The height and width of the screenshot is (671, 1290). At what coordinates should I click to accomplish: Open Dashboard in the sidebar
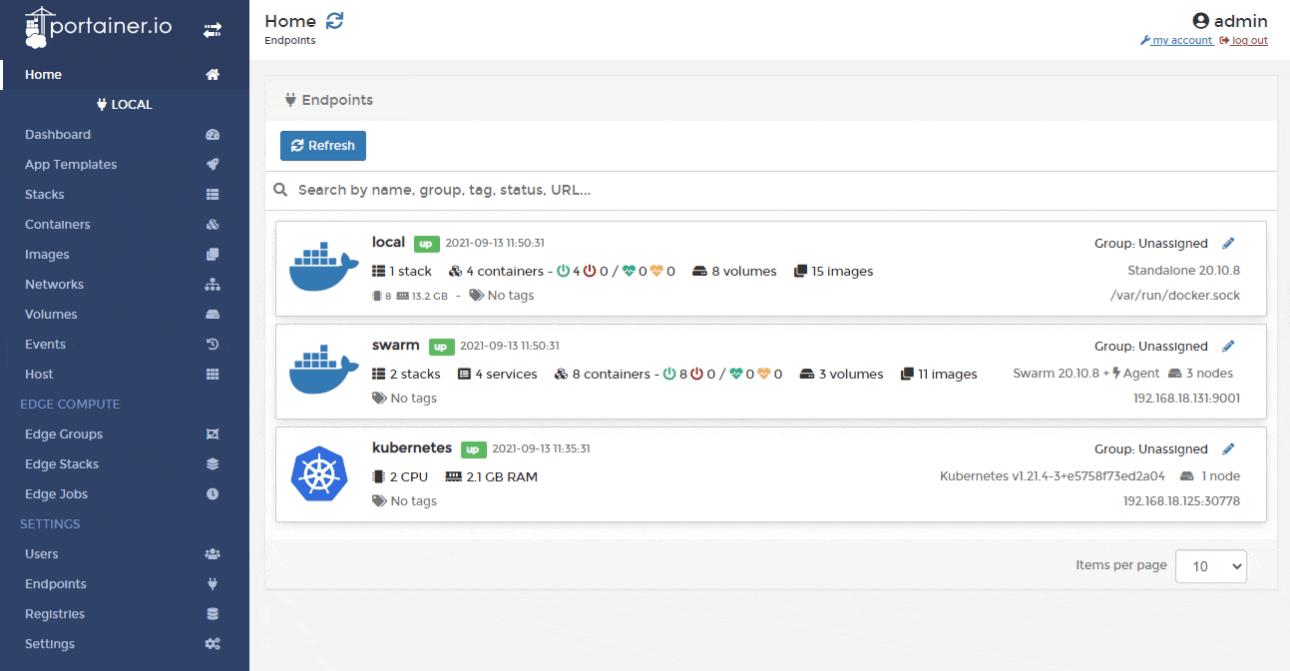58,135
